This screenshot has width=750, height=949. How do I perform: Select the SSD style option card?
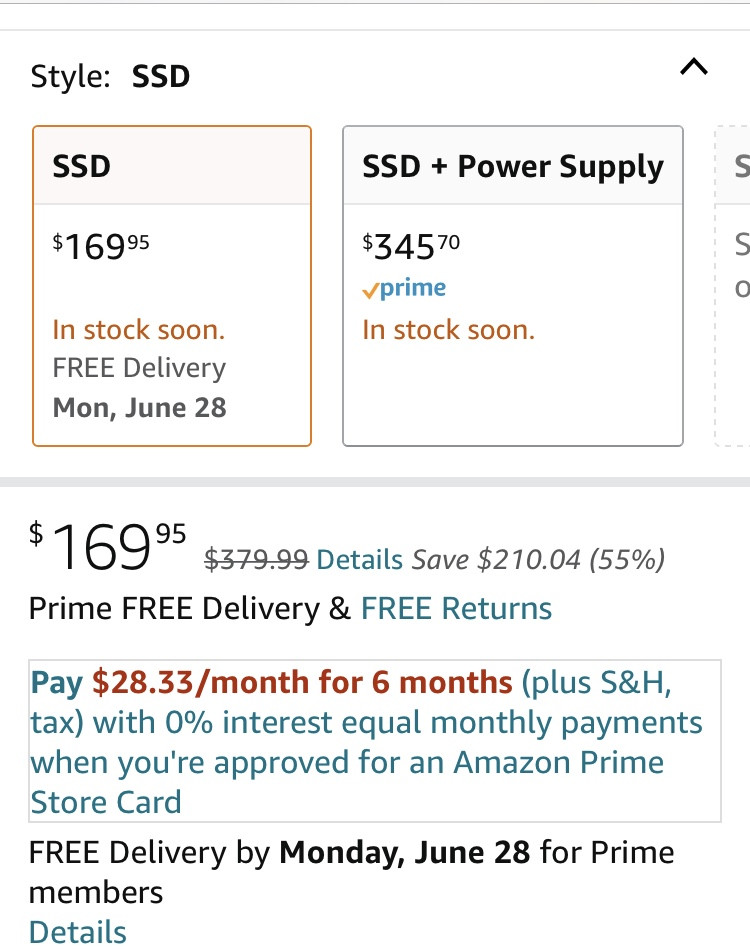(172, 286)
